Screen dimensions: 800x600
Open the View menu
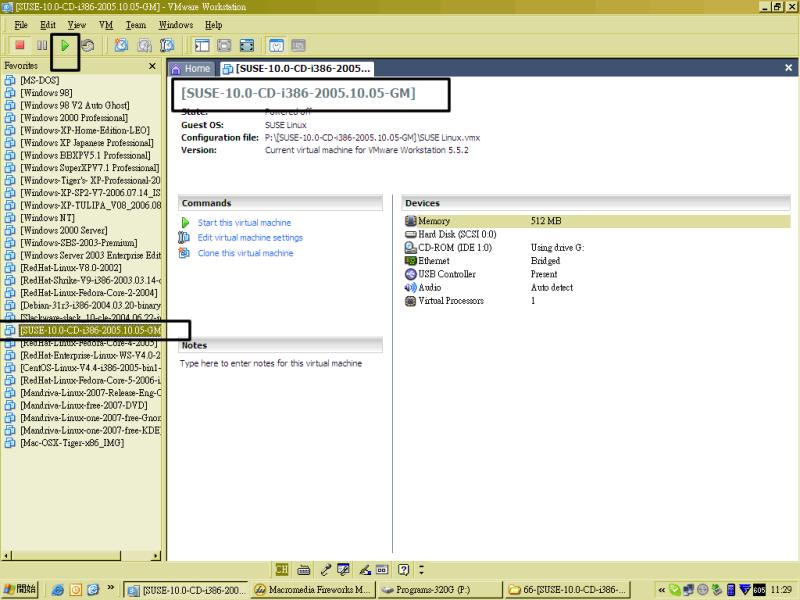pyautogui.click(x=77, y=25)
